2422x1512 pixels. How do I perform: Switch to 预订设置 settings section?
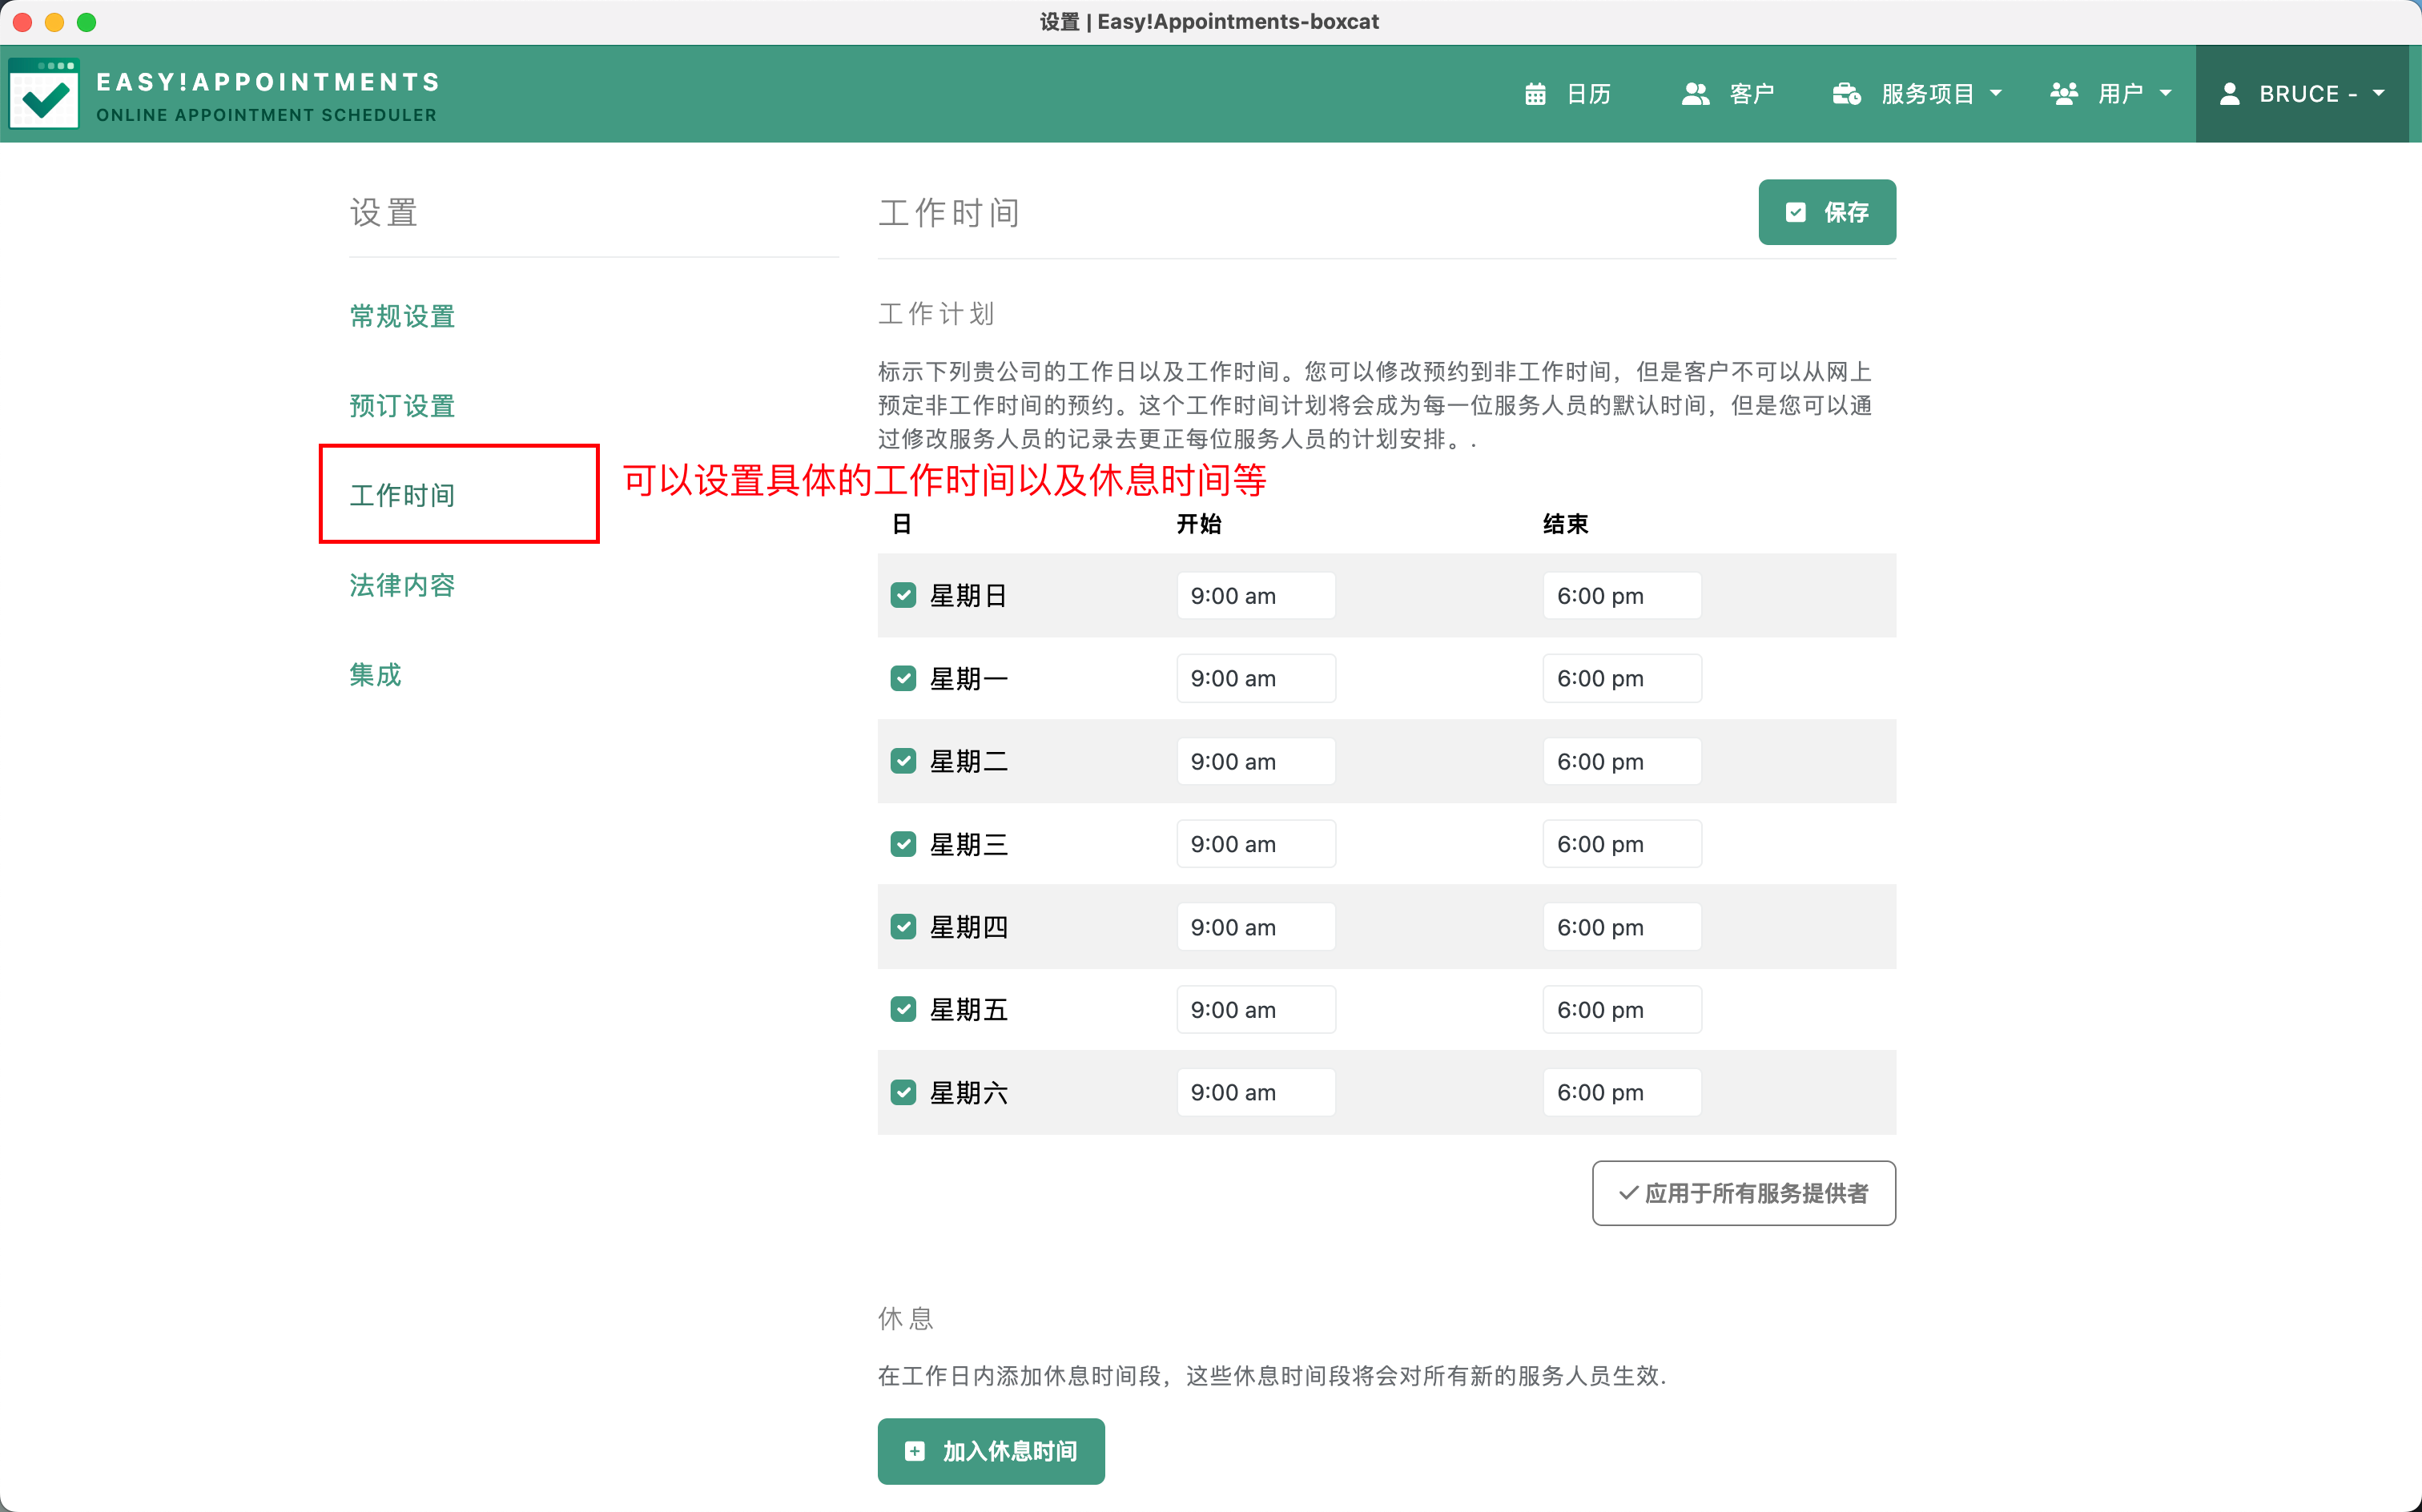(402, 406)
